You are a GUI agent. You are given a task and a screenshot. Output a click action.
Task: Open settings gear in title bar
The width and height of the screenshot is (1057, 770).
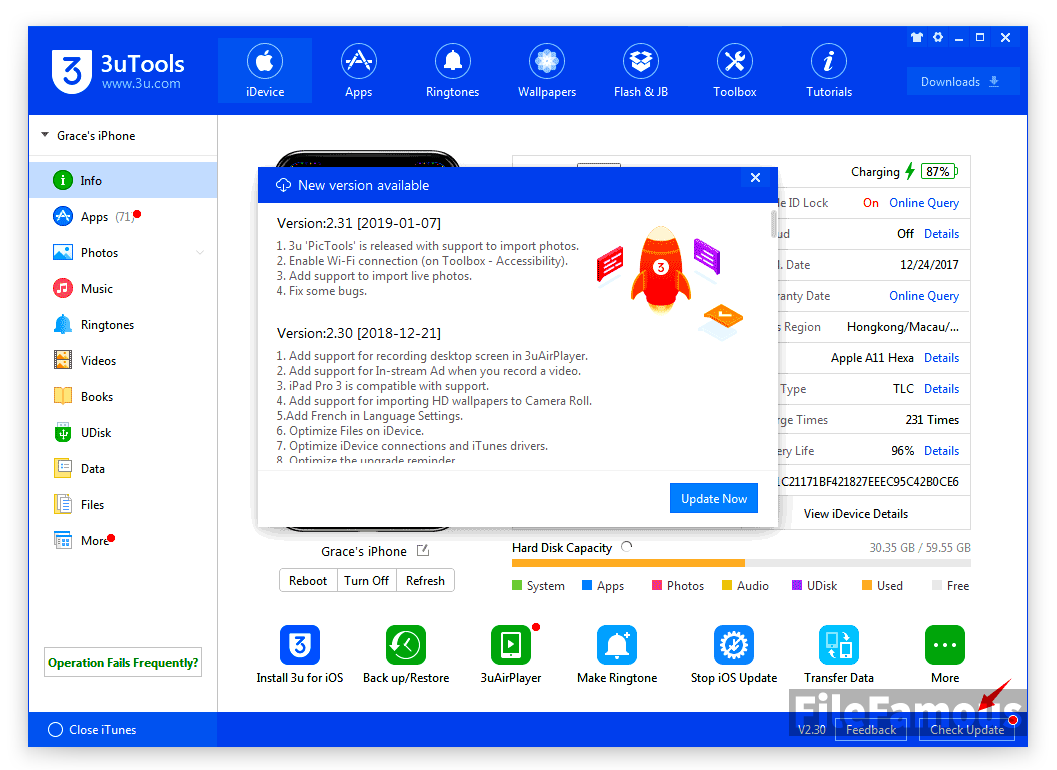point(938,38)
